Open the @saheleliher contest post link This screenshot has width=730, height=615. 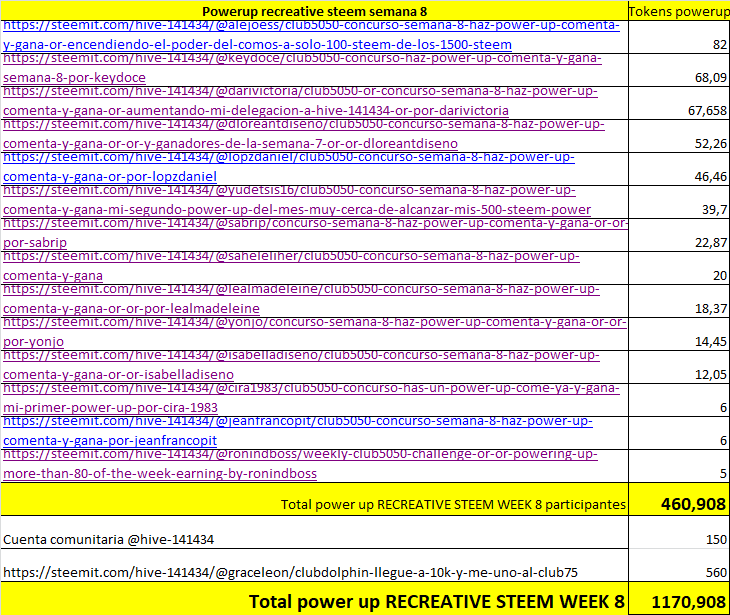[291, 266]
